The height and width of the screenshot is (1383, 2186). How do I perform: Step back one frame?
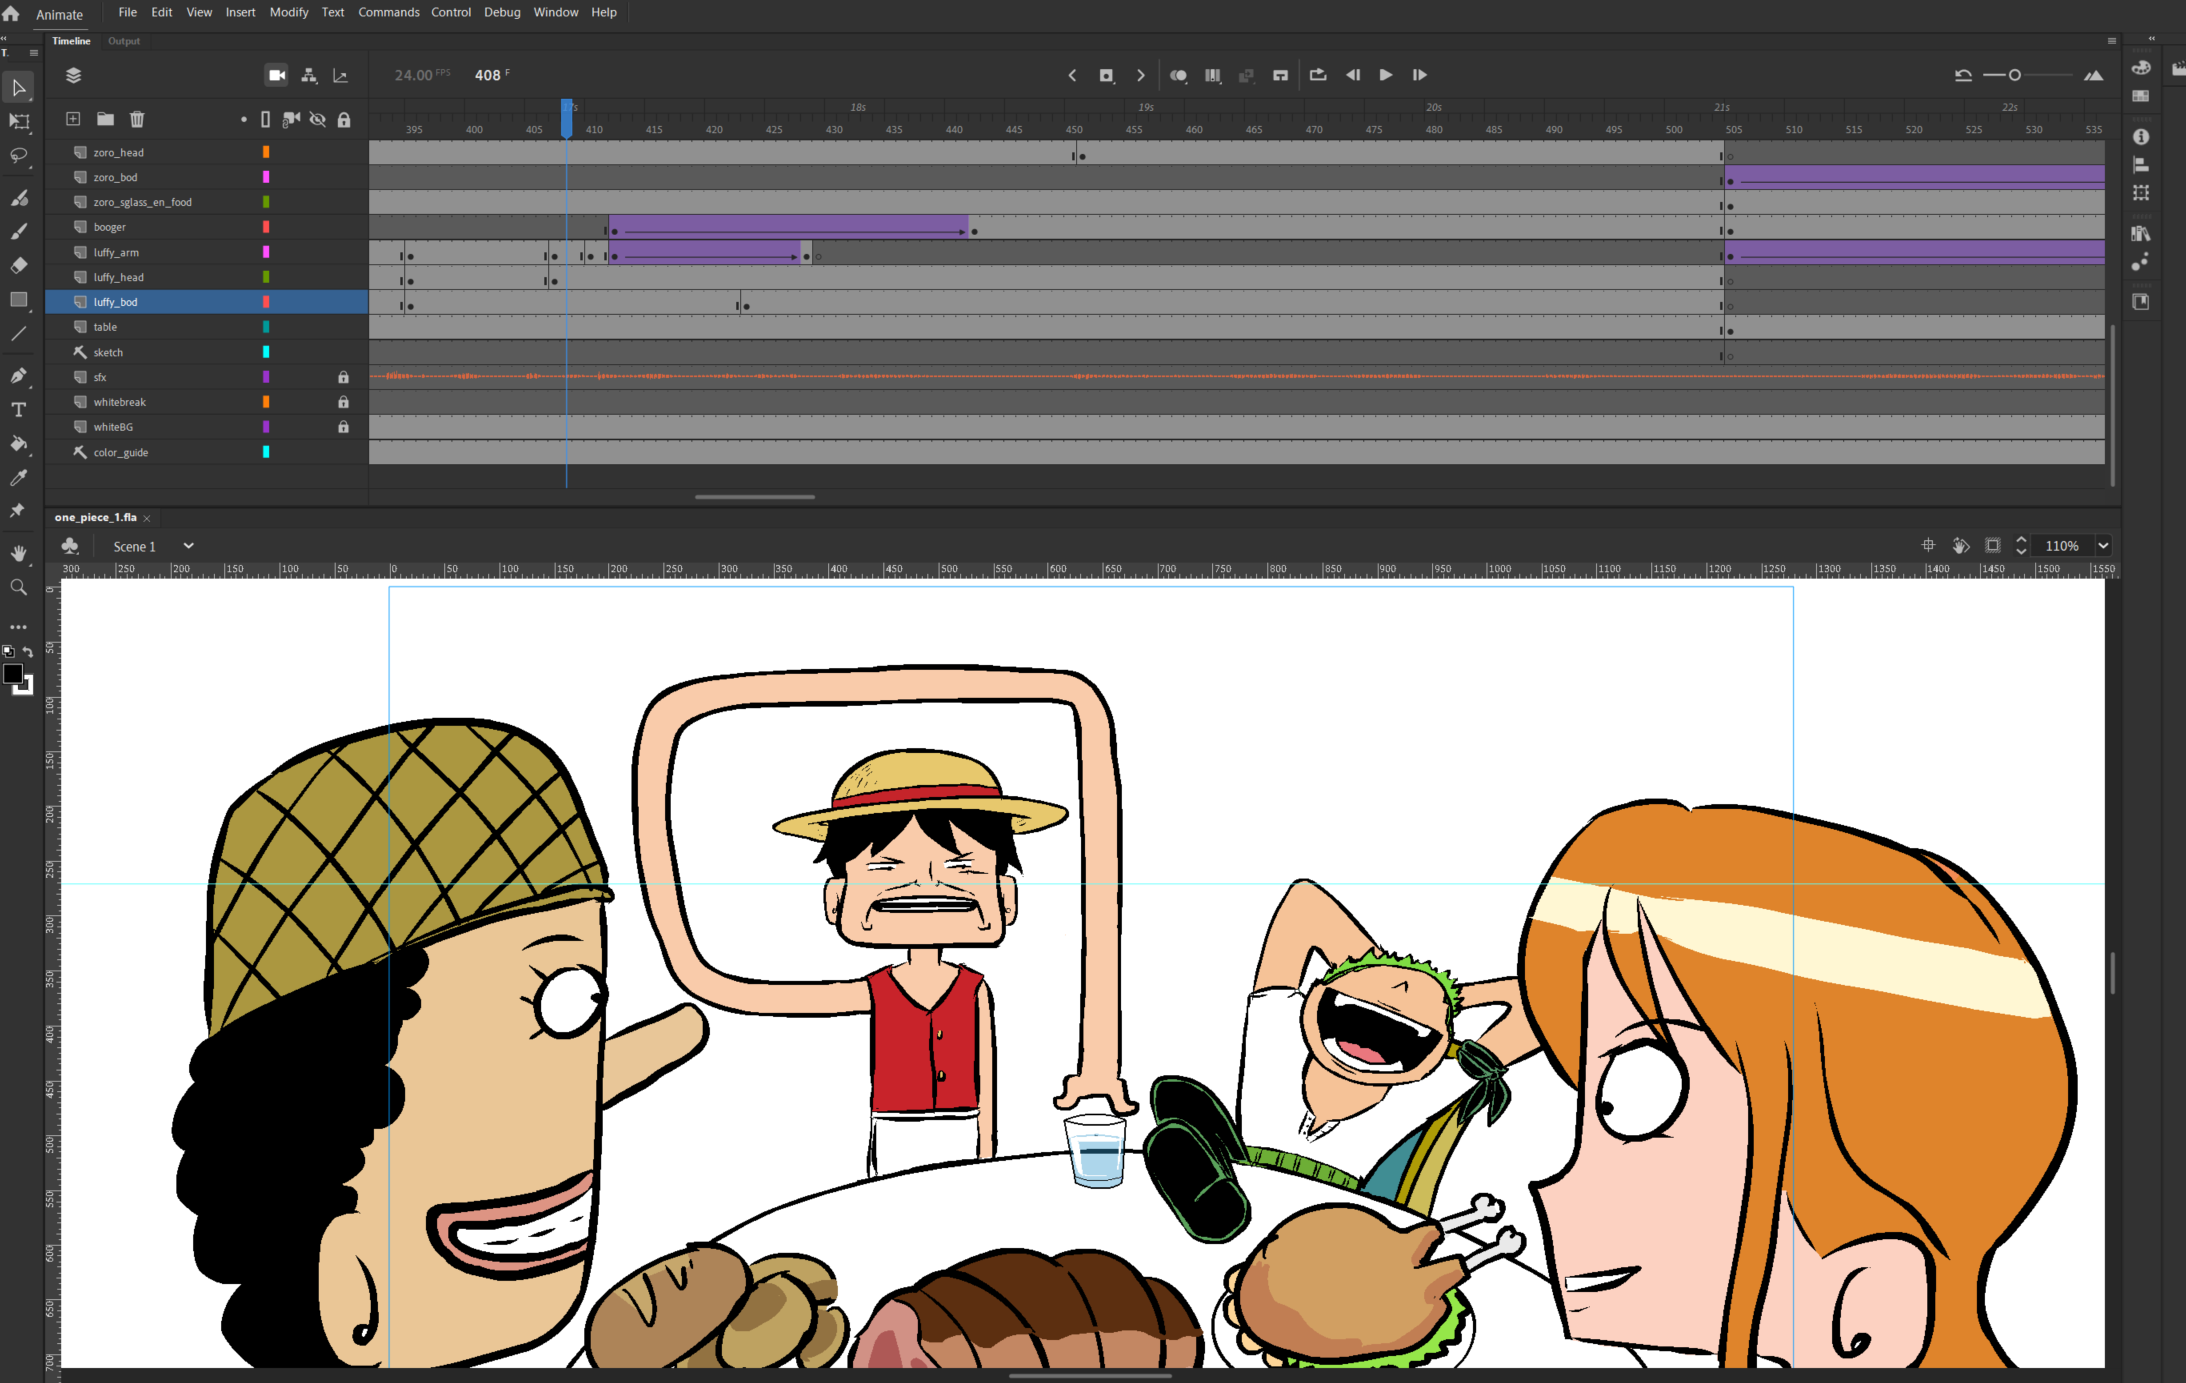coord(1353,75)
